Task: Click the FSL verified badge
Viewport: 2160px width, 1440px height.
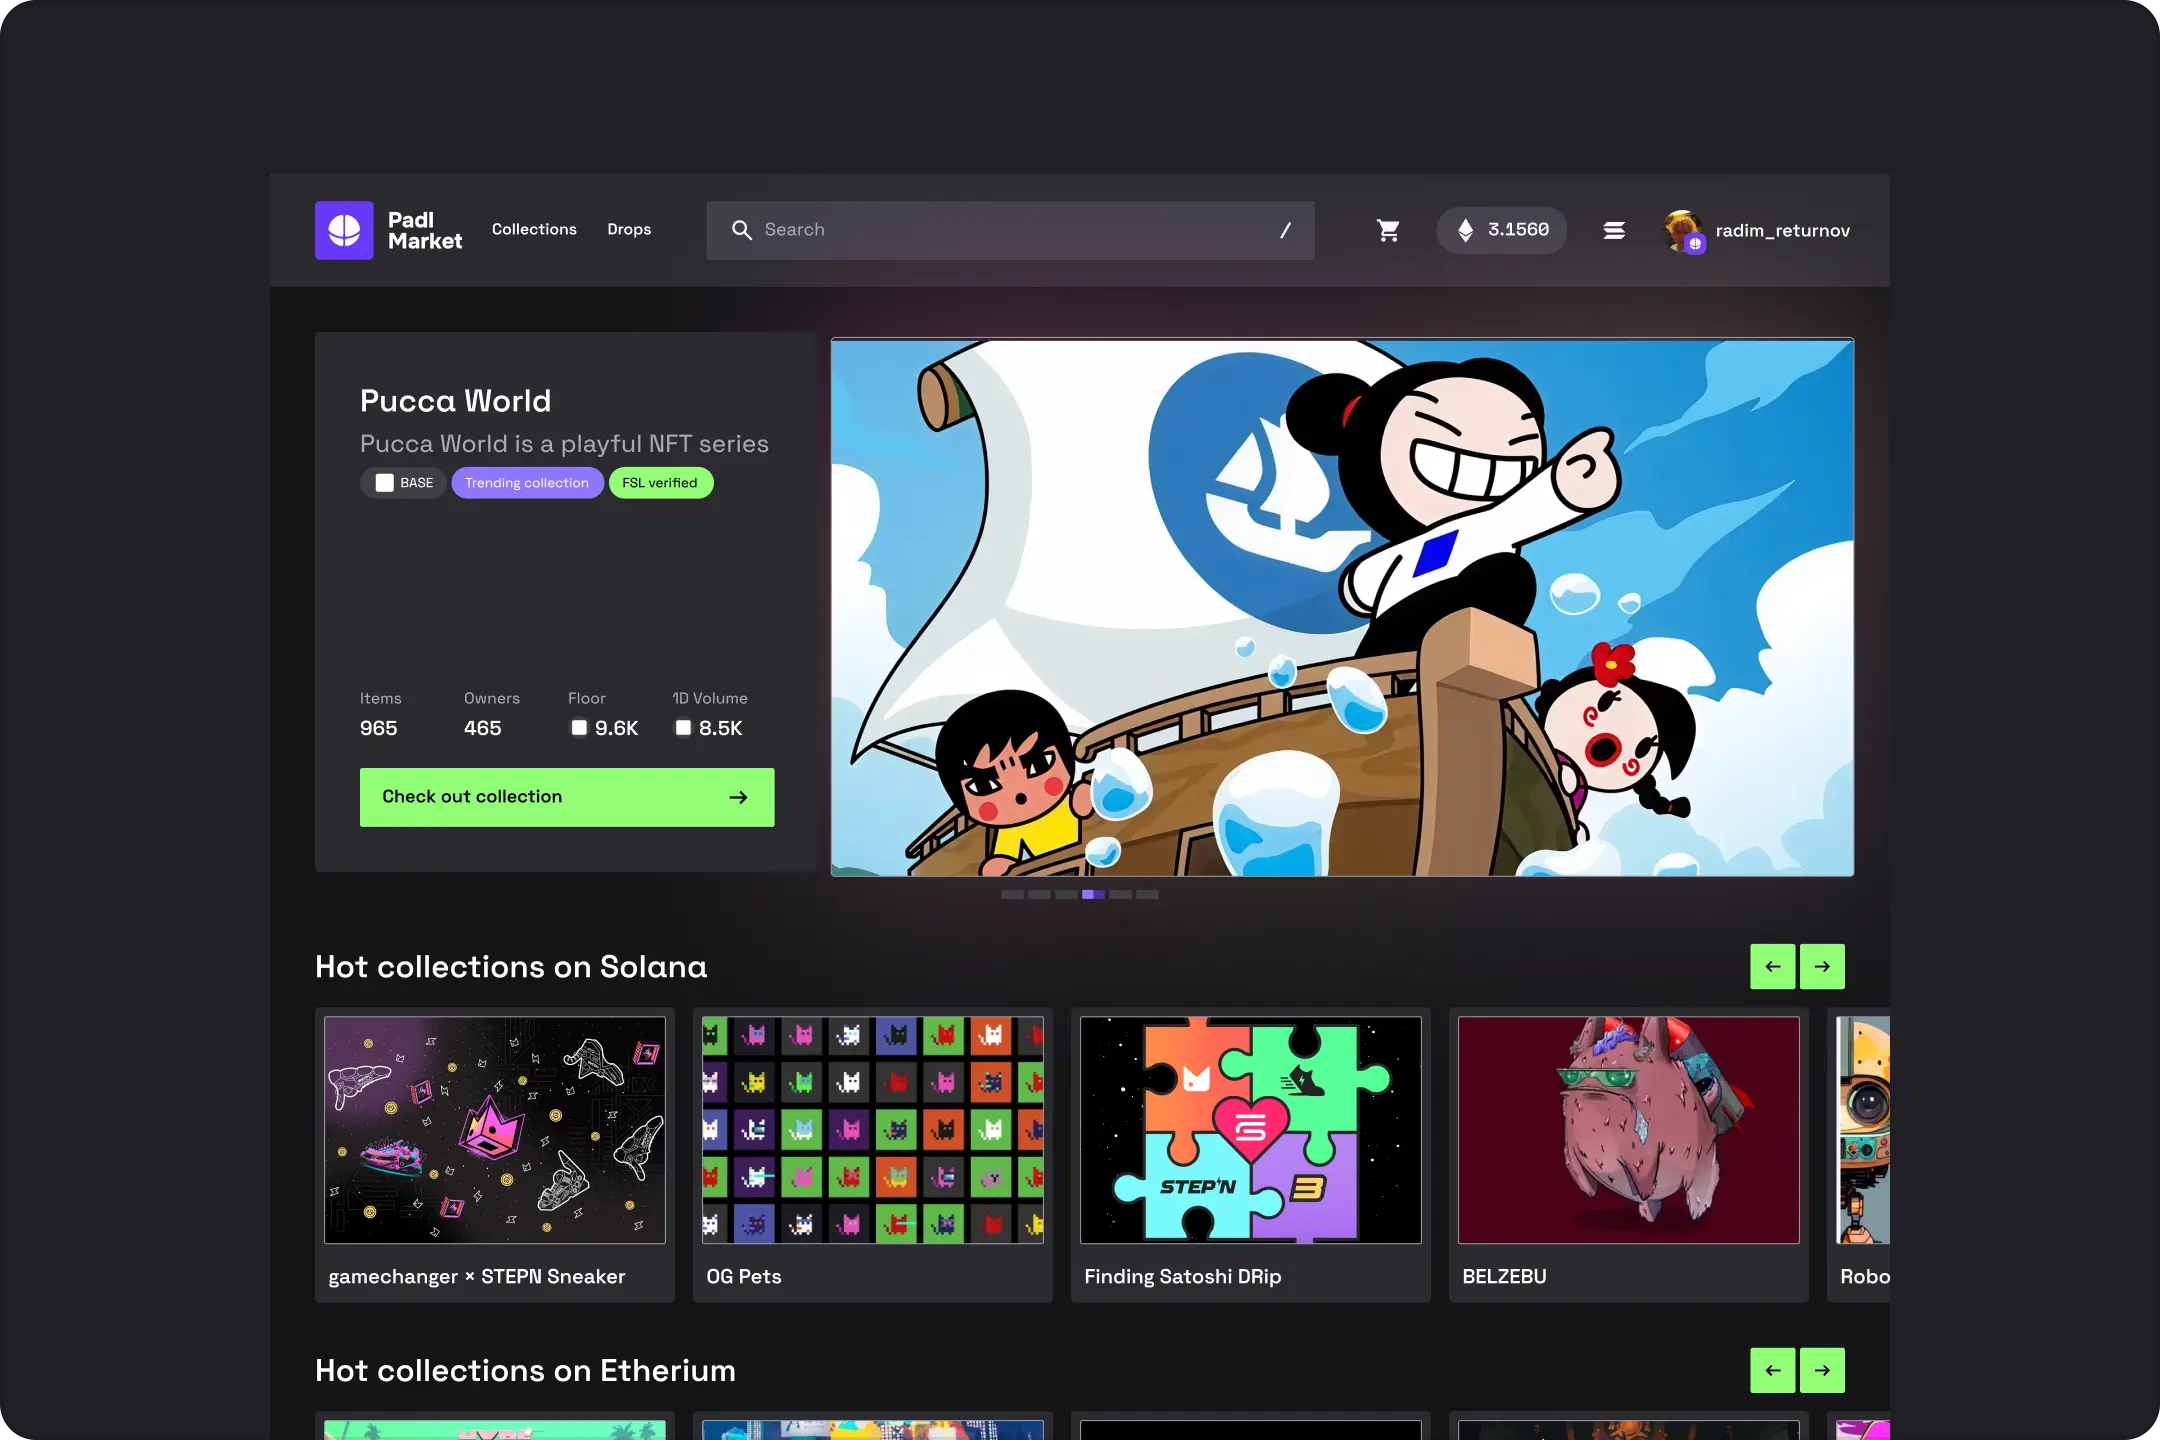Action: 660,483
